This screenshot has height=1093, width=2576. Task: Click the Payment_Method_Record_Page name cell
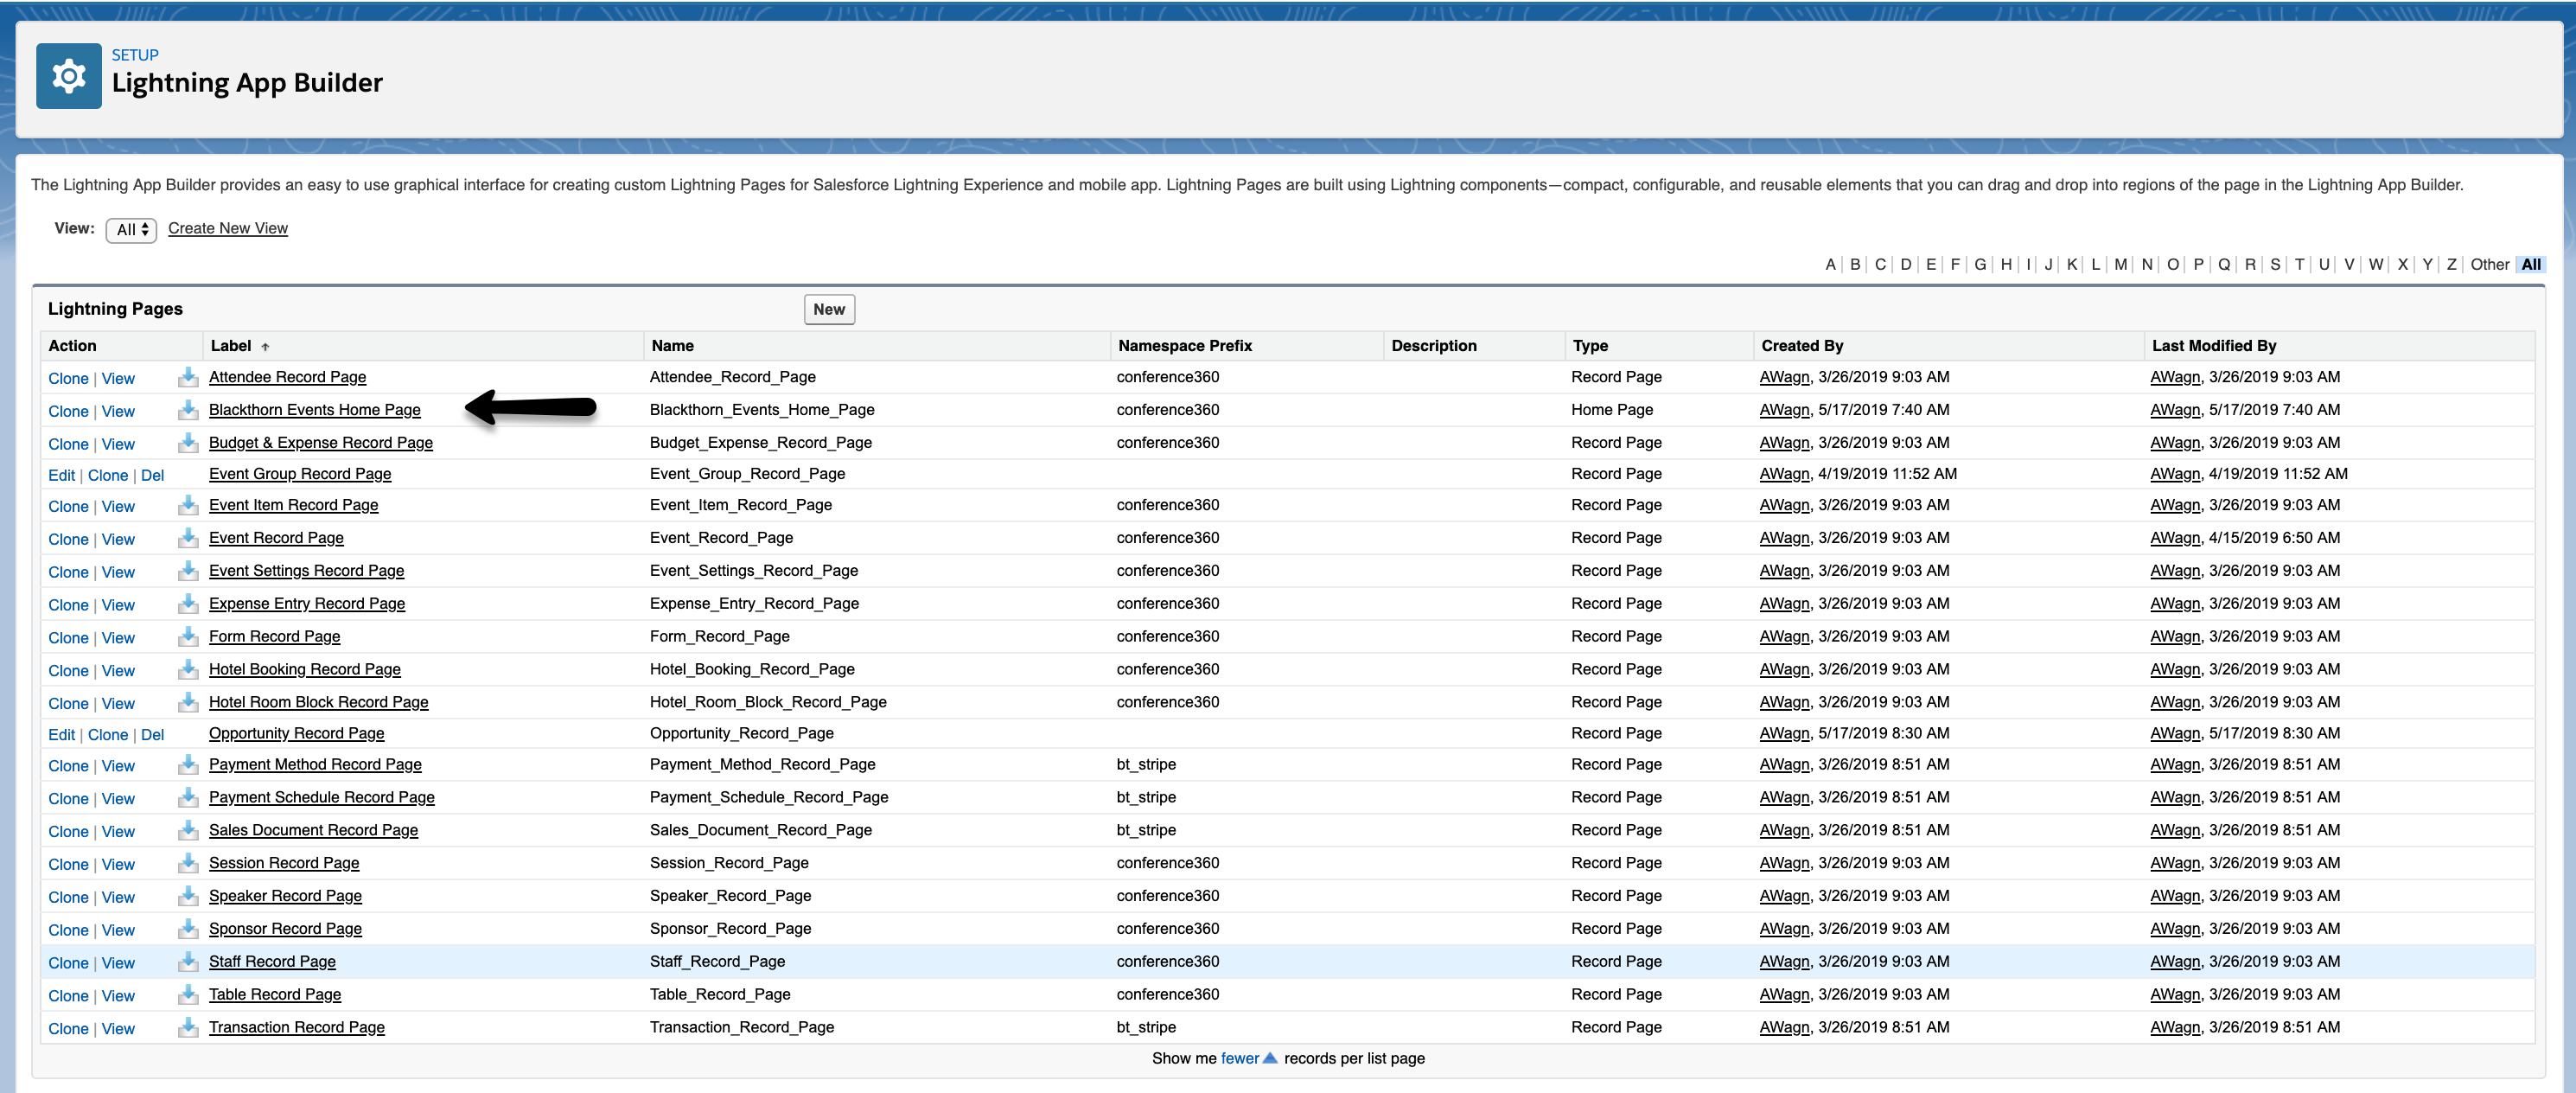(x=762, y=764)
